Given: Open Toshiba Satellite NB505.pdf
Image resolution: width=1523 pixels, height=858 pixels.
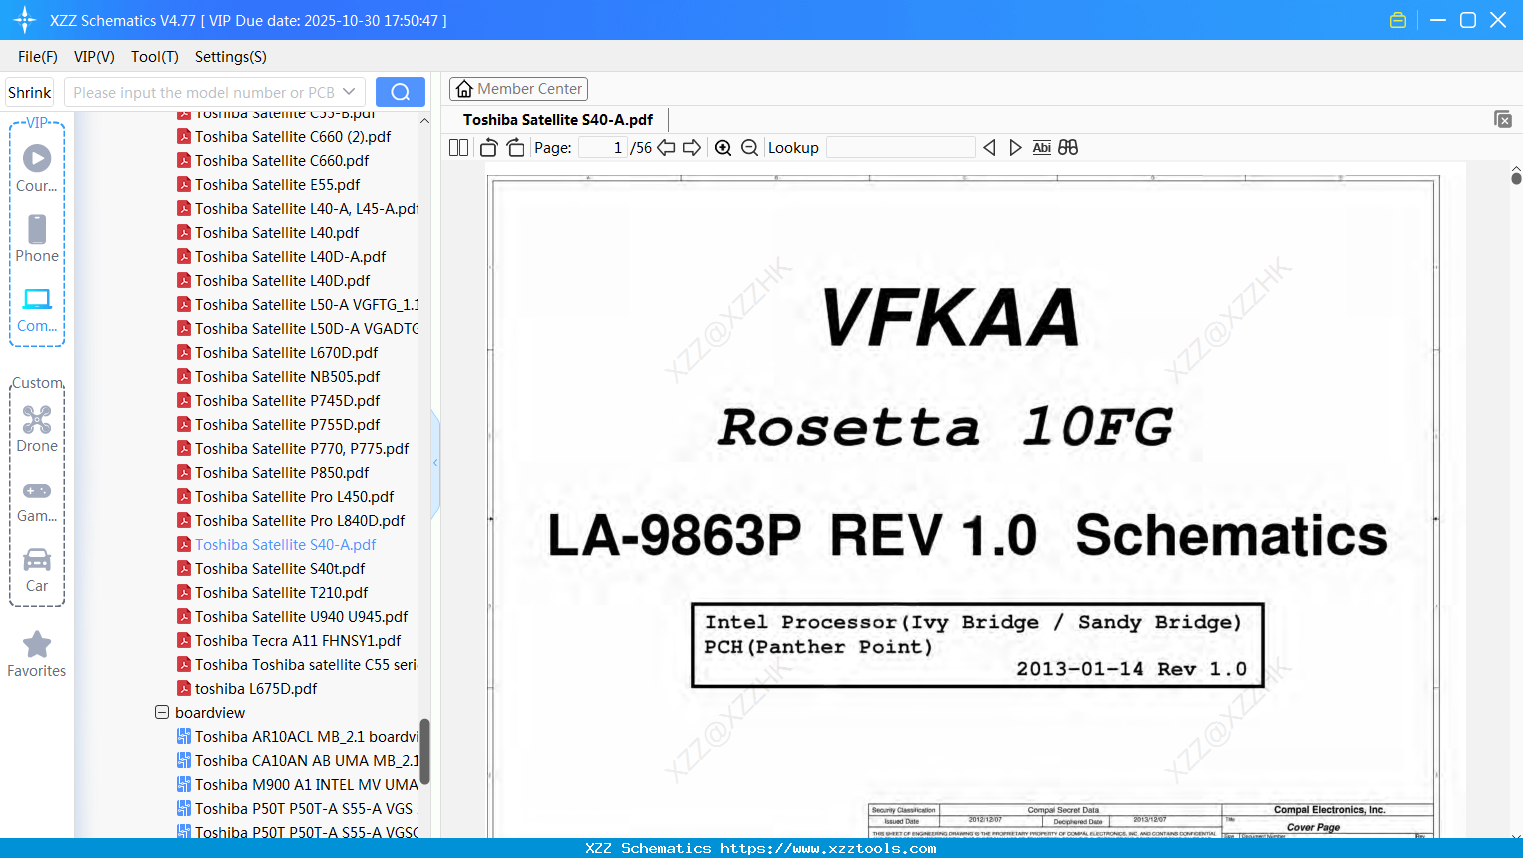Looking at the screenshot, I should (287, 377).
